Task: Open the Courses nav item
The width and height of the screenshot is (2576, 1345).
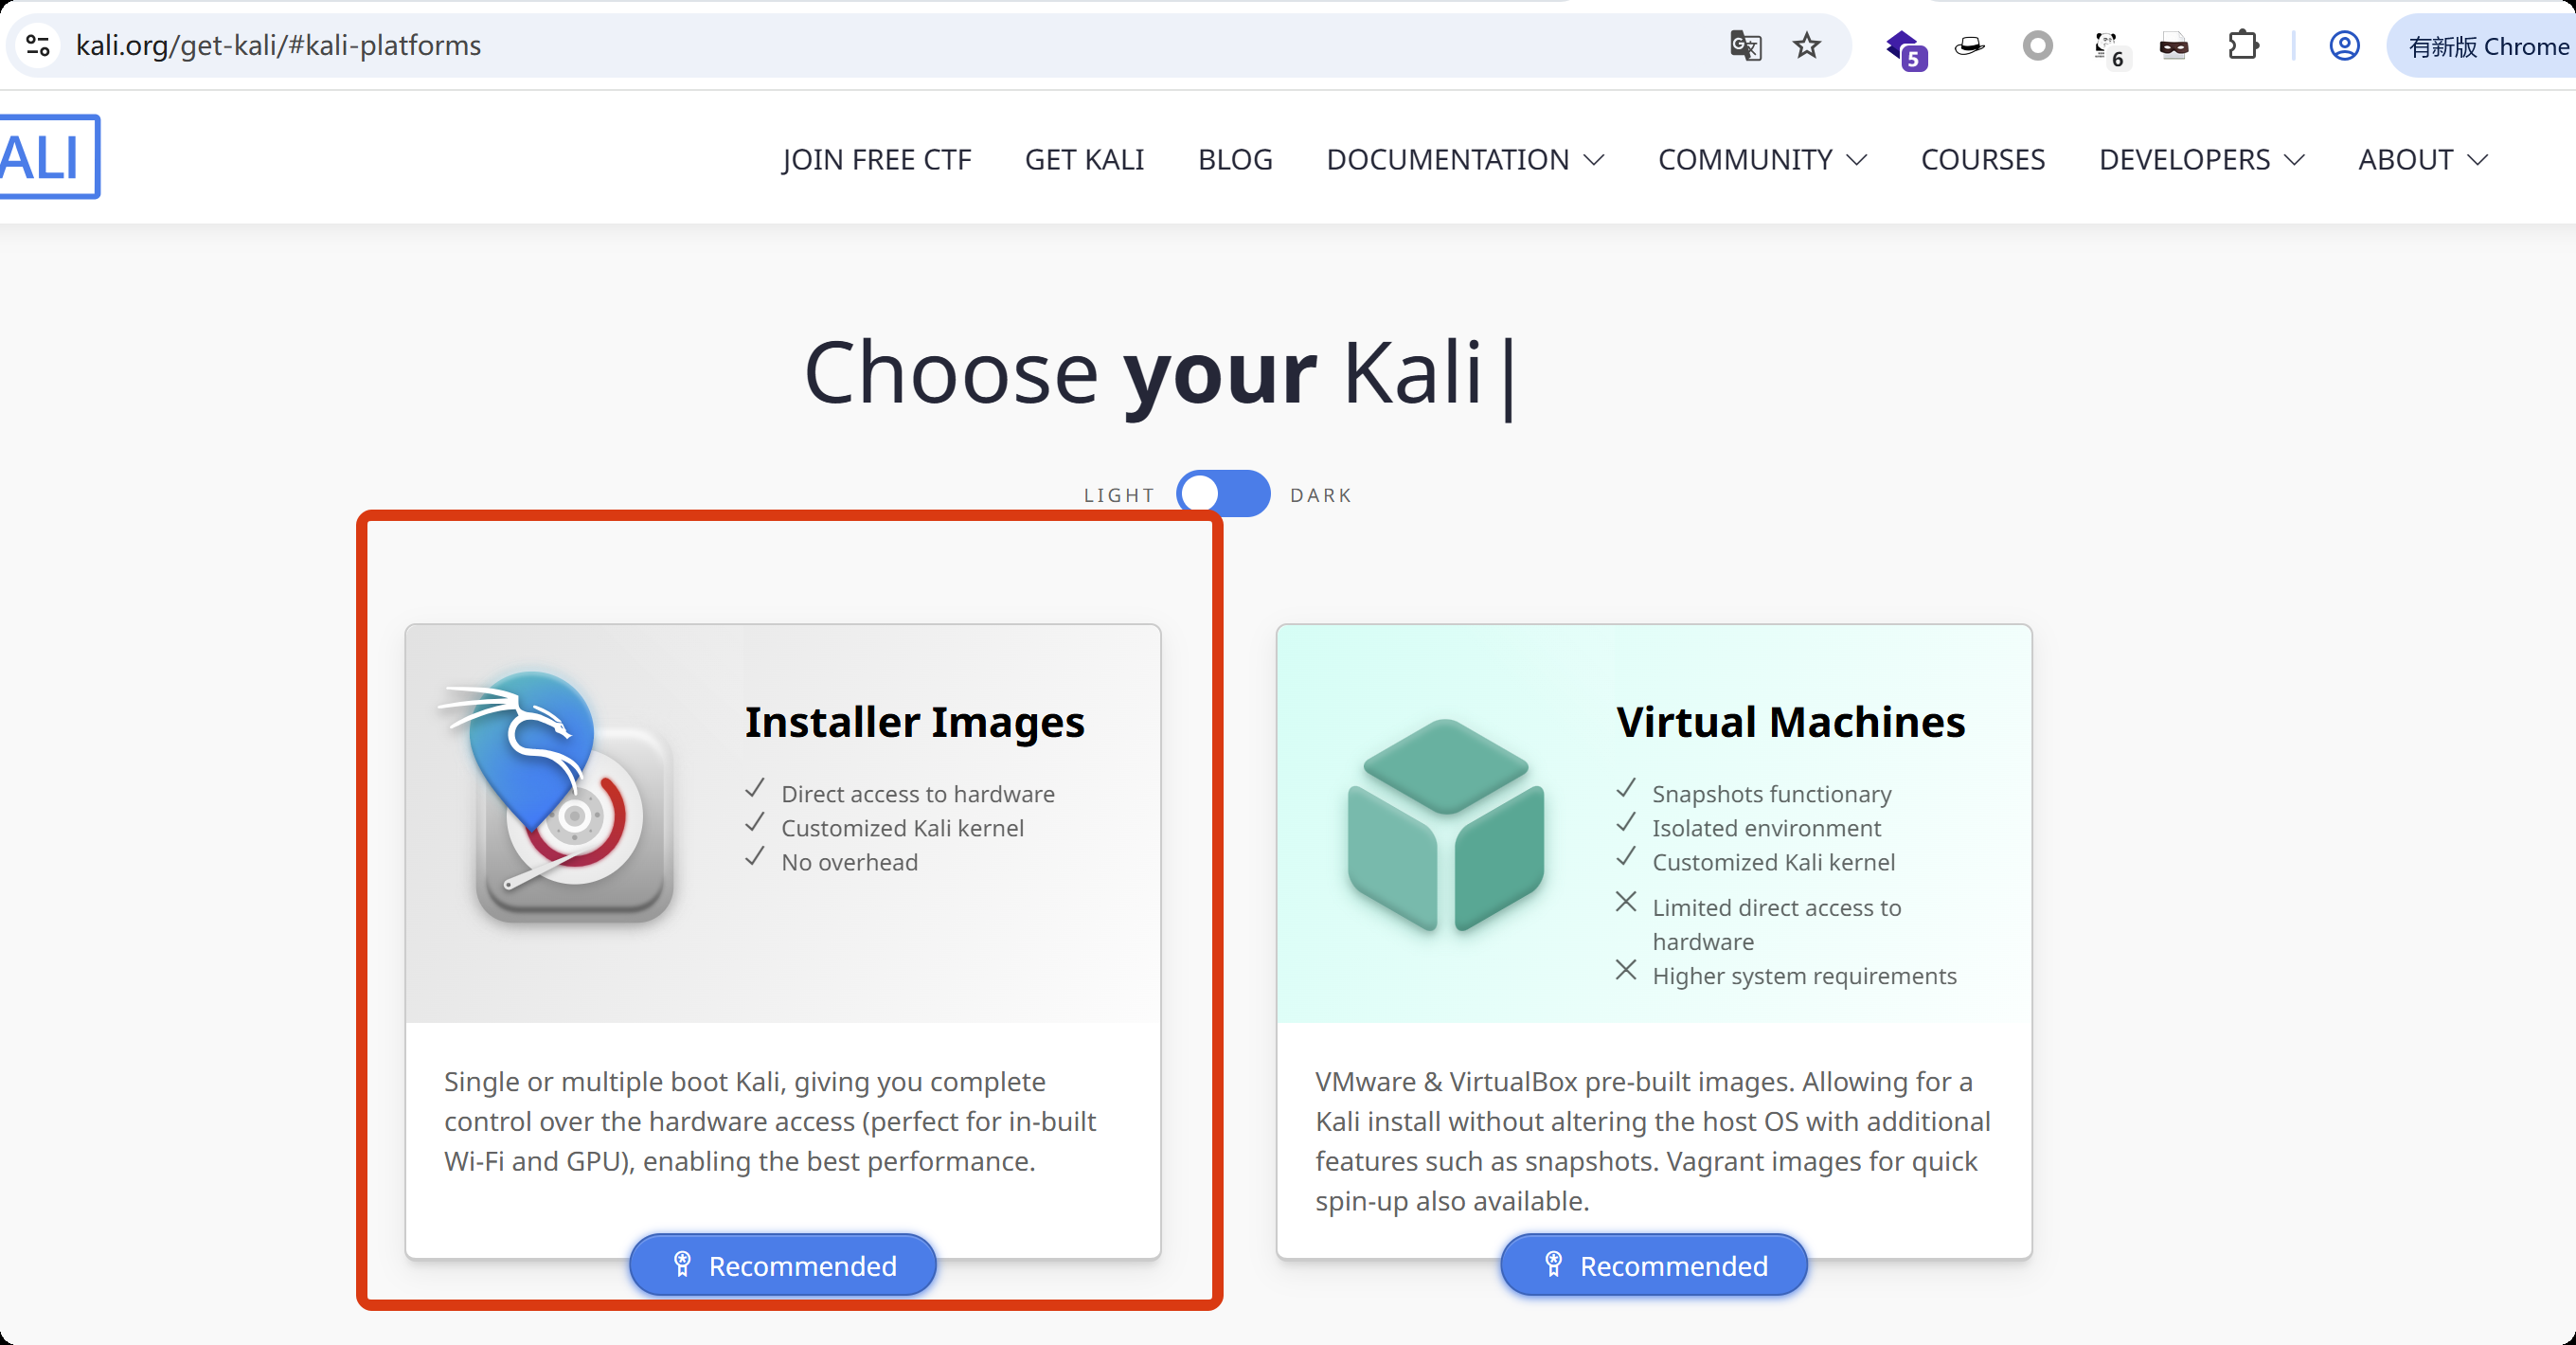Action: pos(1982,160)
